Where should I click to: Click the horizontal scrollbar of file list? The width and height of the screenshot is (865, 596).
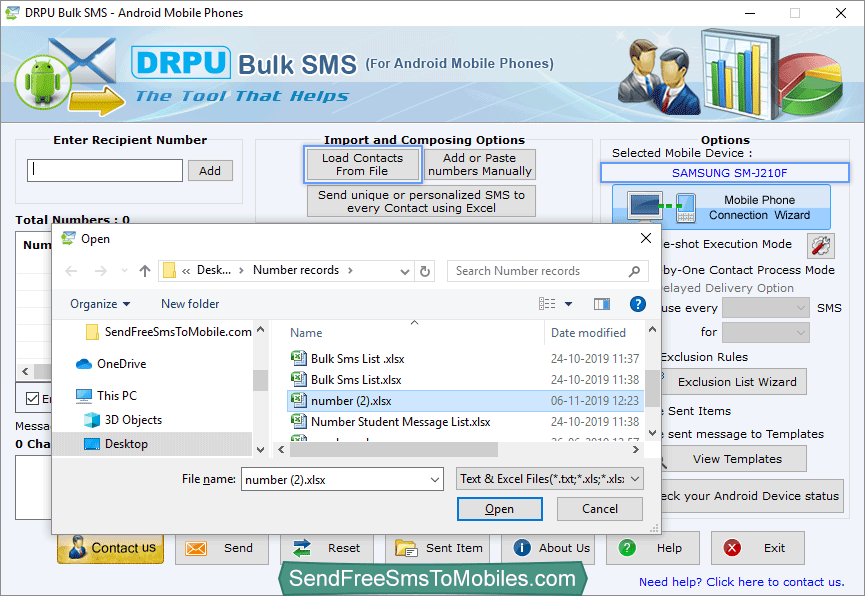point(394,450)
